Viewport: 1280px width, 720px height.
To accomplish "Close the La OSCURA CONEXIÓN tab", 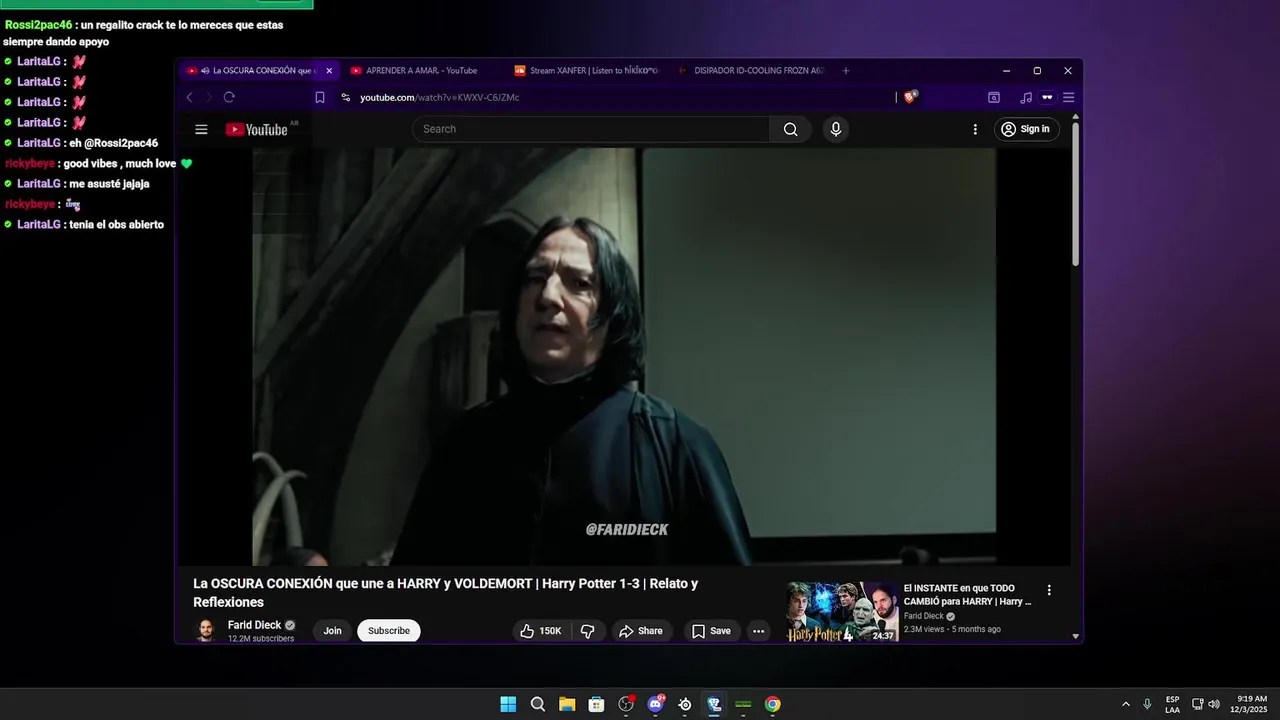I will [329, 71].
